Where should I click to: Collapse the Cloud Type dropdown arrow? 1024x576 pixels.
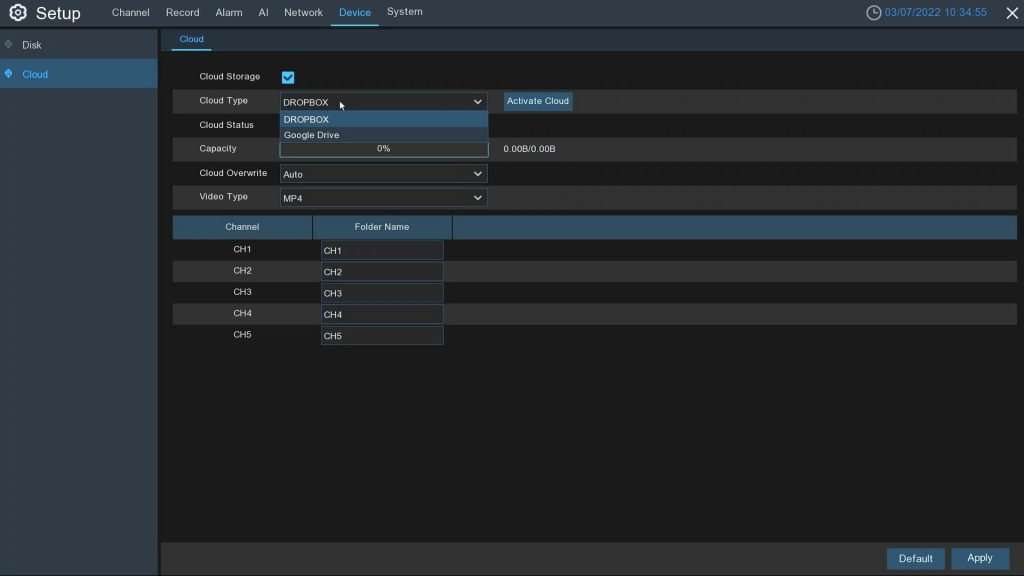click(x=478, y=101)
